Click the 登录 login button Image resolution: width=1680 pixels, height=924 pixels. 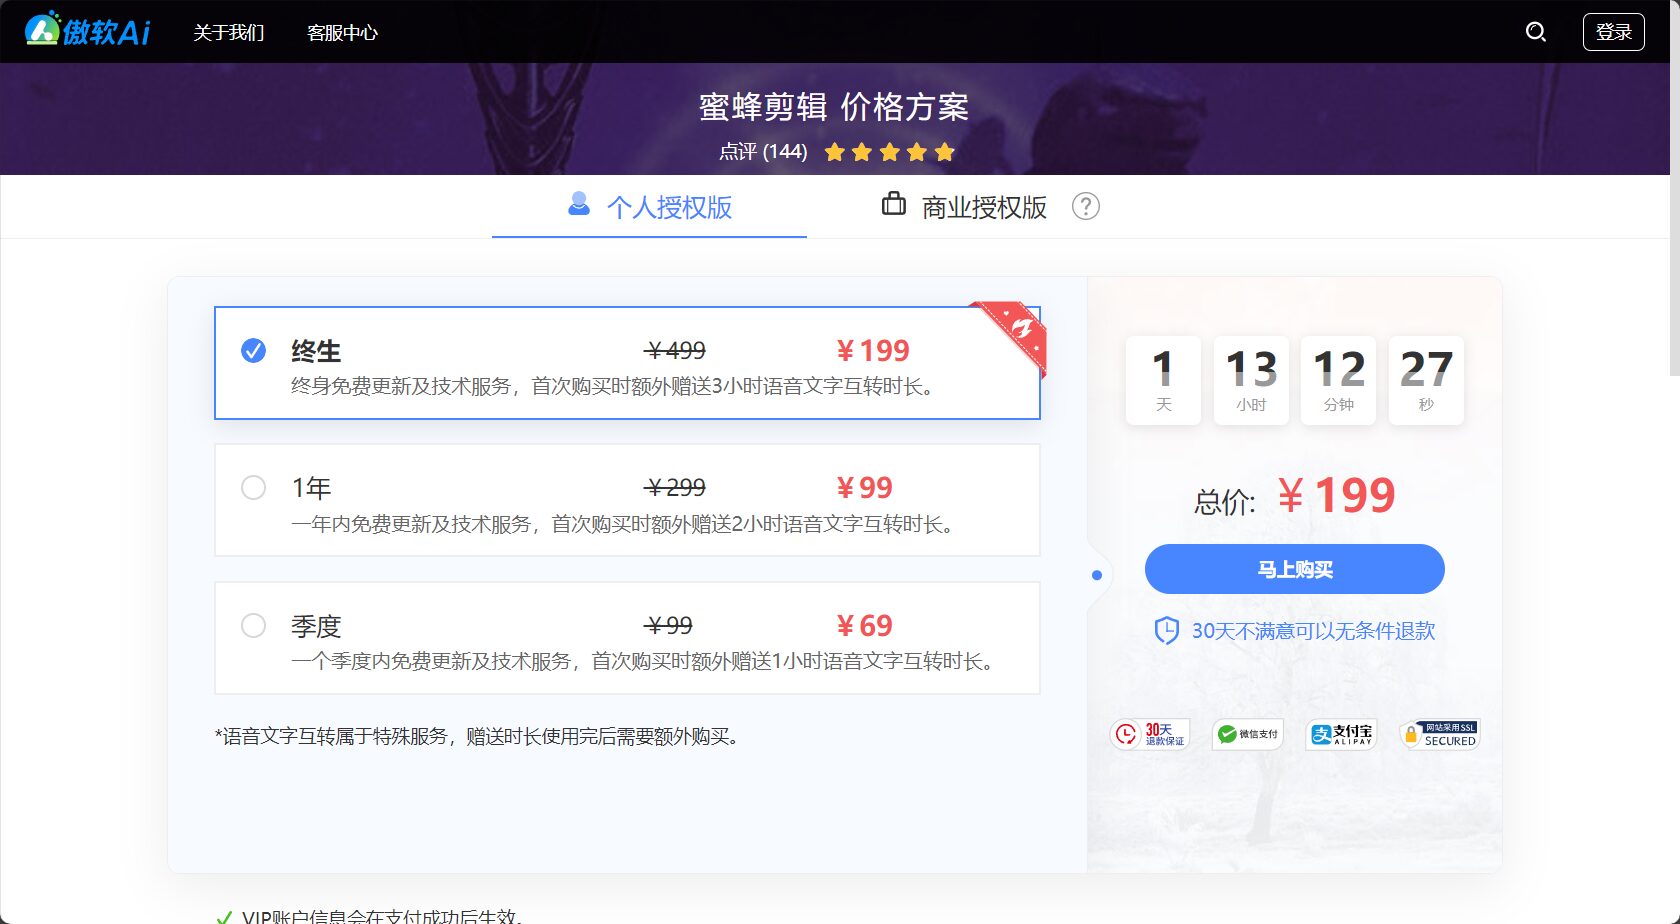[1614, 32]
